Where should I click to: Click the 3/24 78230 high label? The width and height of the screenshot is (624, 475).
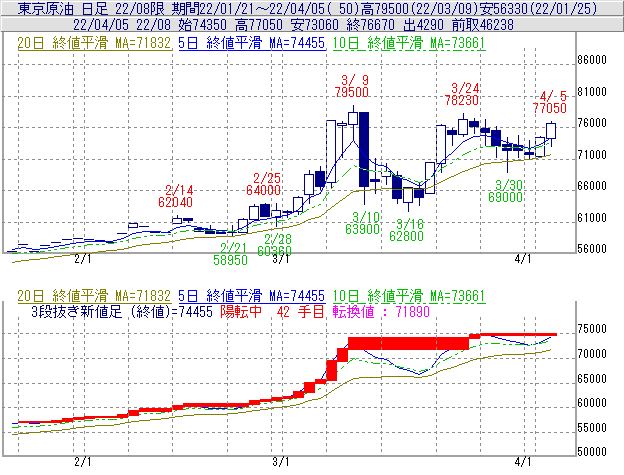click(462, 94)
